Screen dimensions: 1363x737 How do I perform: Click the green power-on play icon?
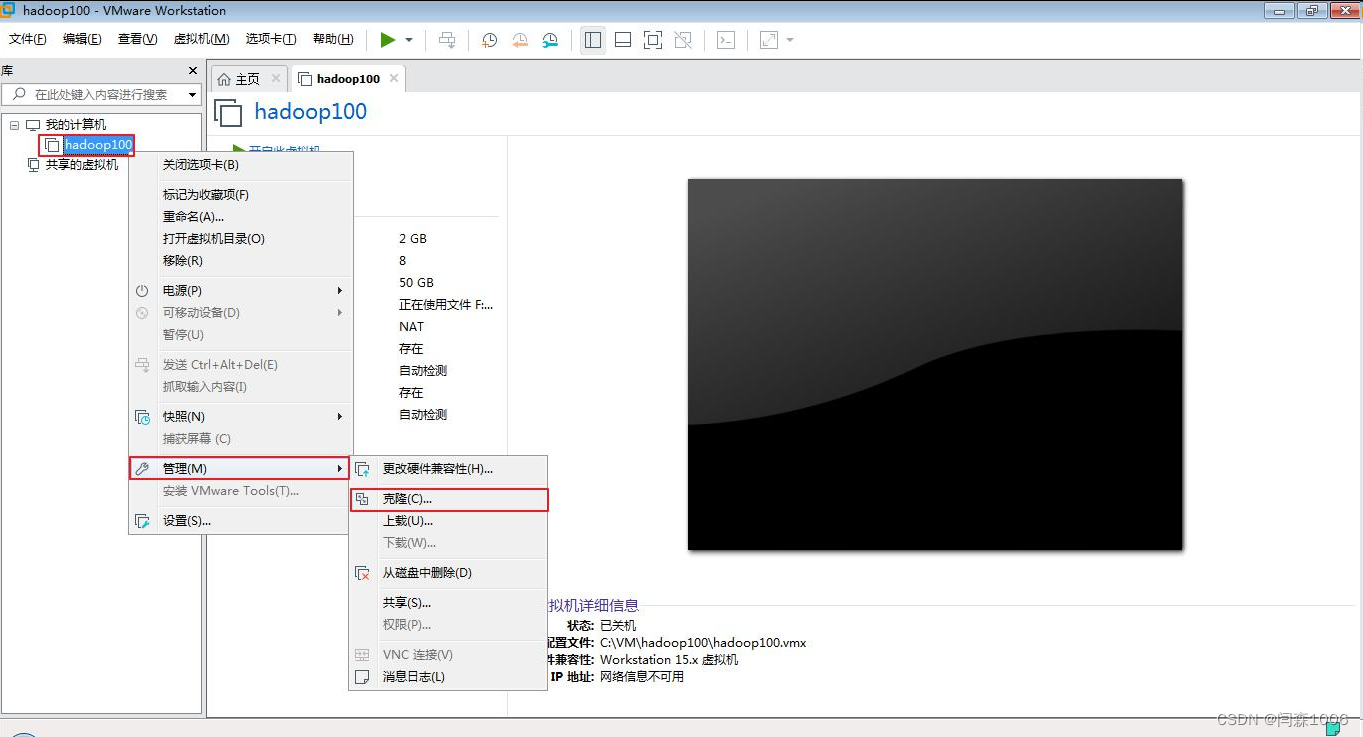point(388,40)
